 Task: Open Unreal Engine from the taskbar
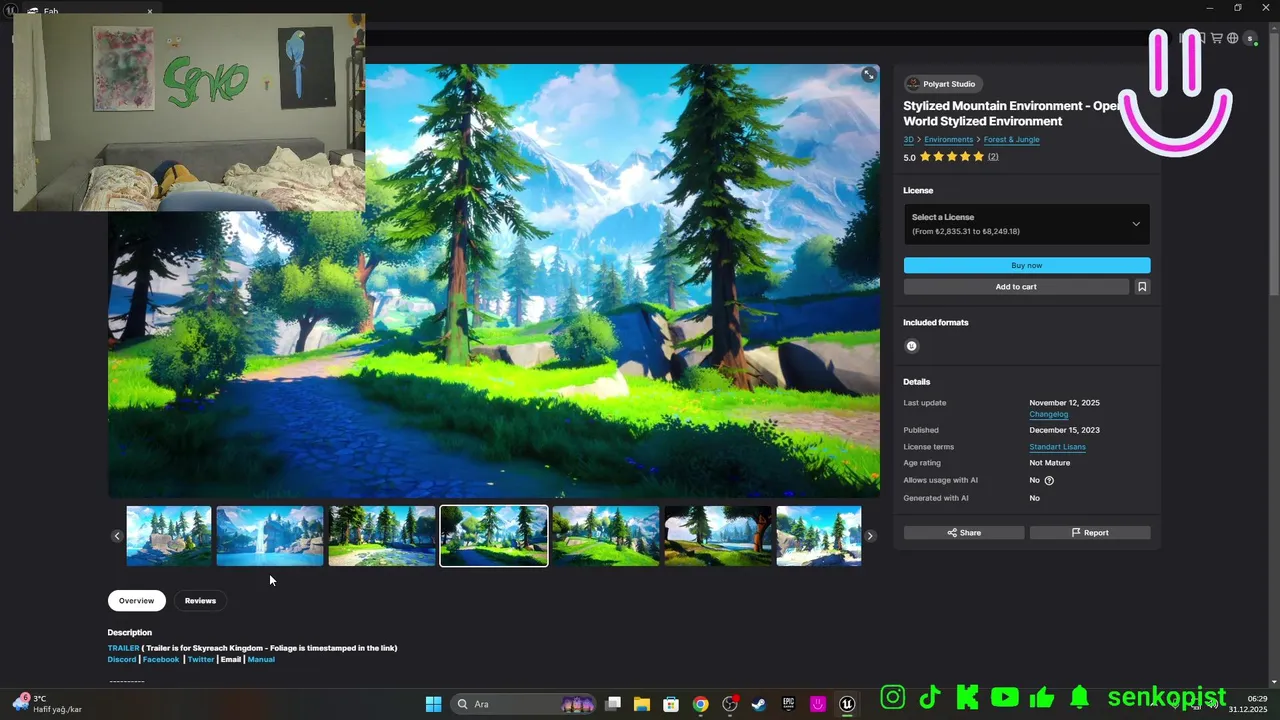tap(847, 704)
